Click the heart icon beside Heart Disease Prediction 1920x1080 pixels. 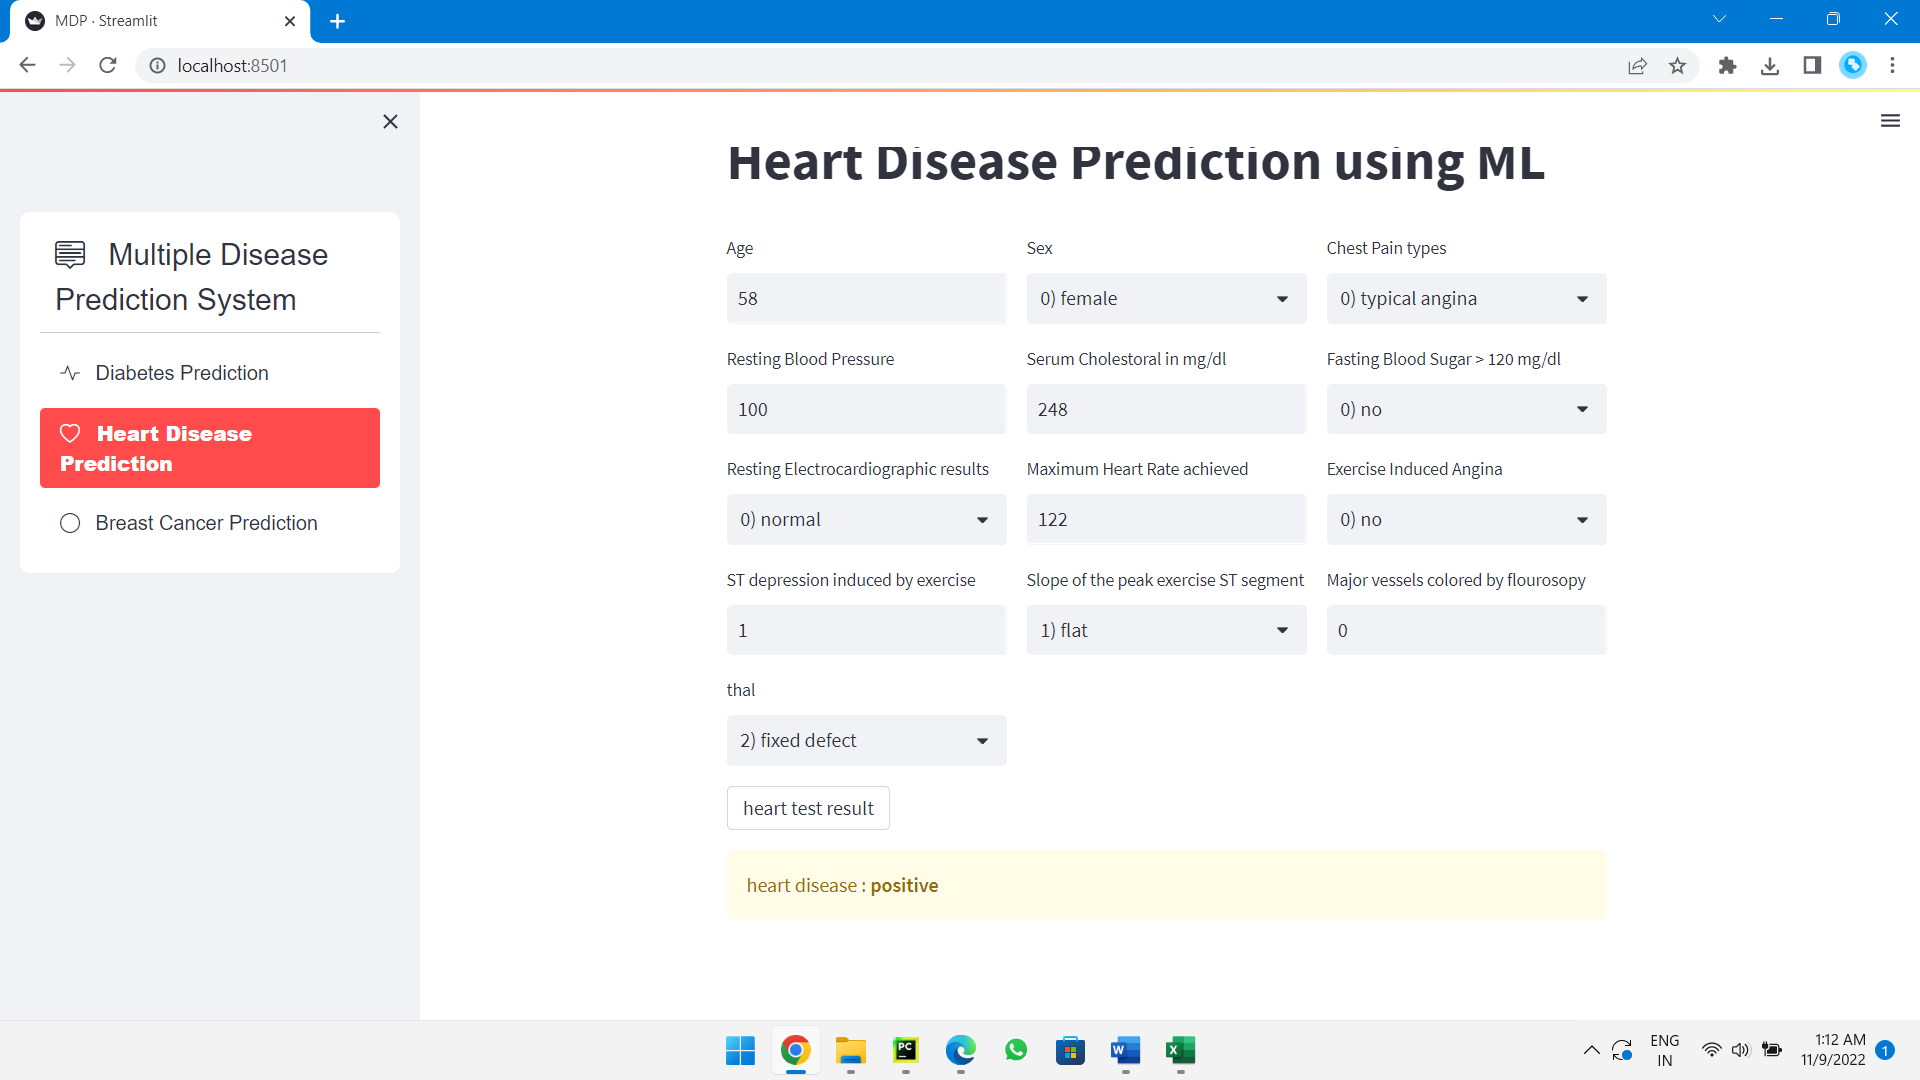pyautogui.click(x=70, y=433)
